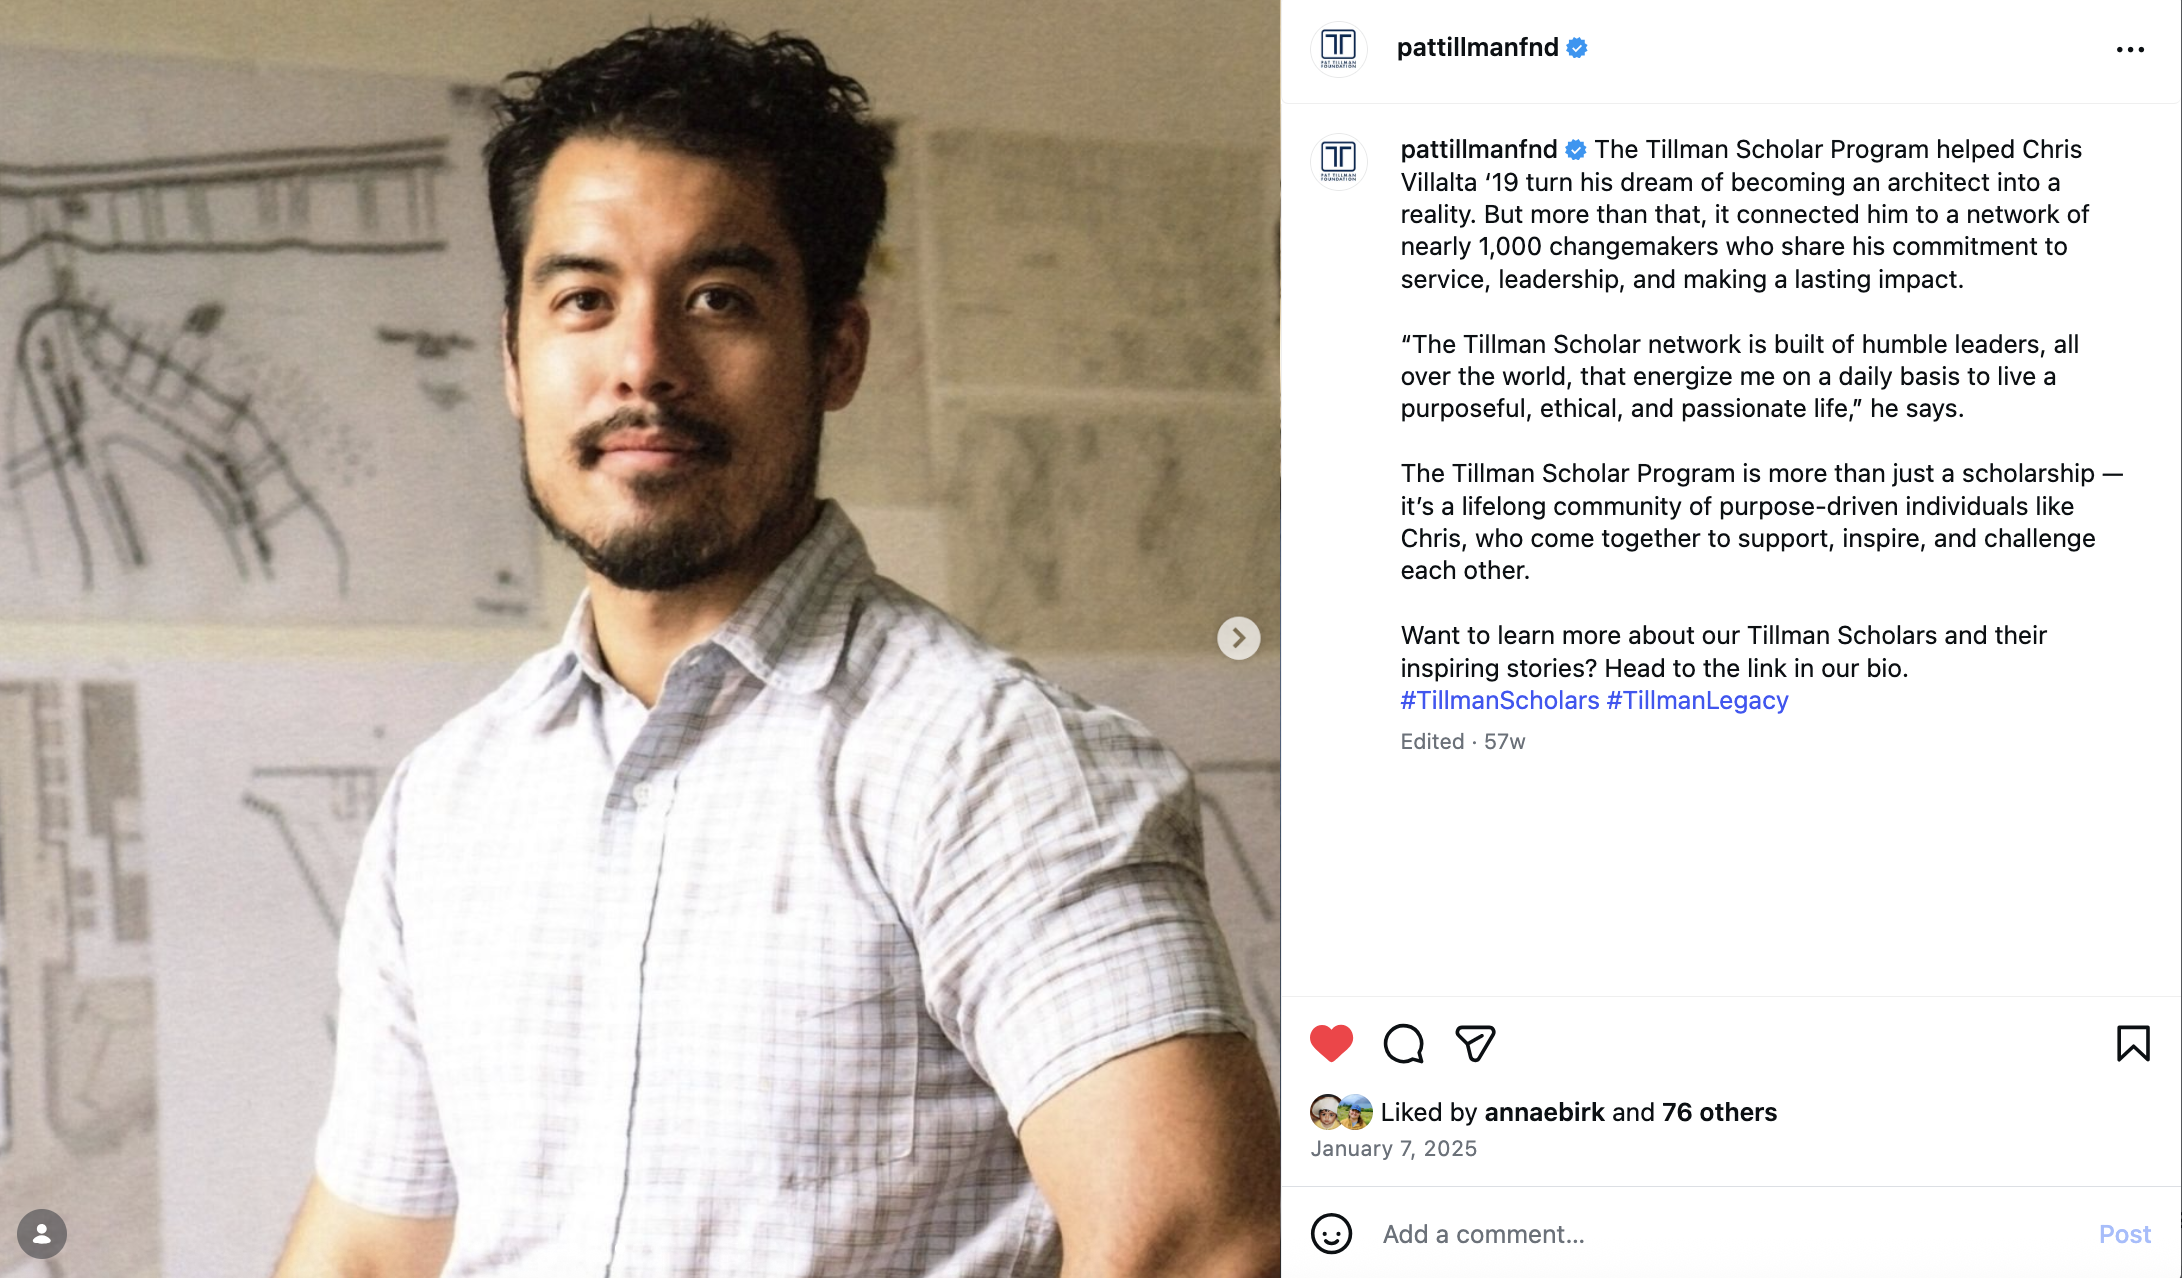This screenshot has width=2182, height=1278.
Task: View the 76 others who liked
Action: 1719,1112
